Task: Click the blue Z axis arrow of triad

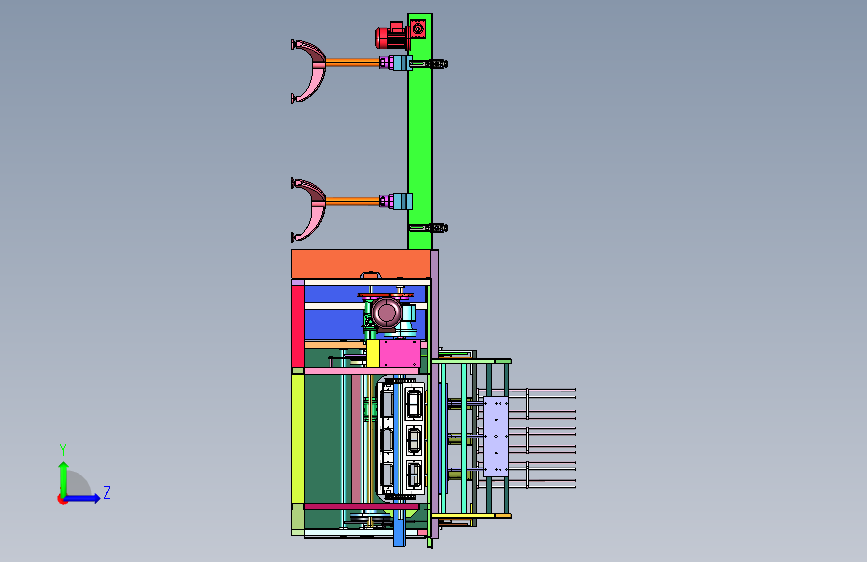Action: [83, 498]
